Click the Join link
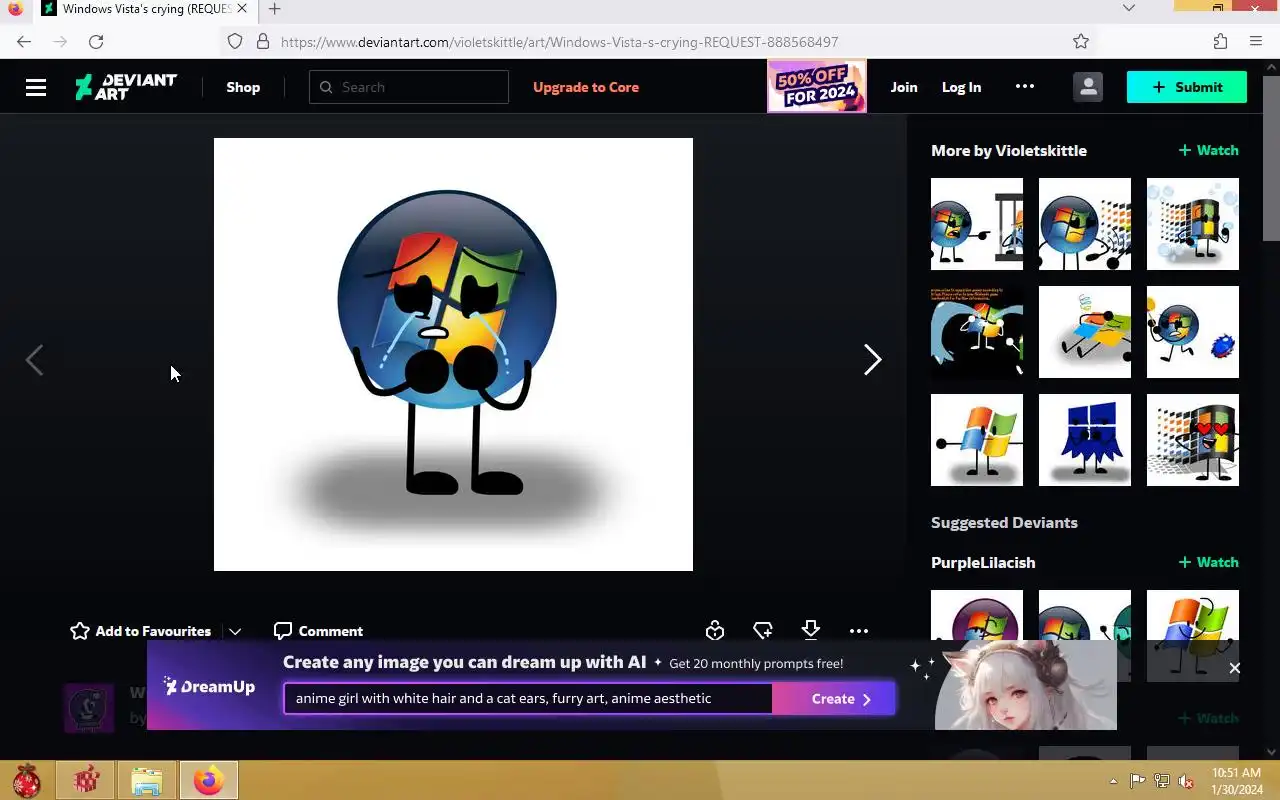Viewport: 1280px width, 800px height. pyautogui.click(x=904, y=87)
